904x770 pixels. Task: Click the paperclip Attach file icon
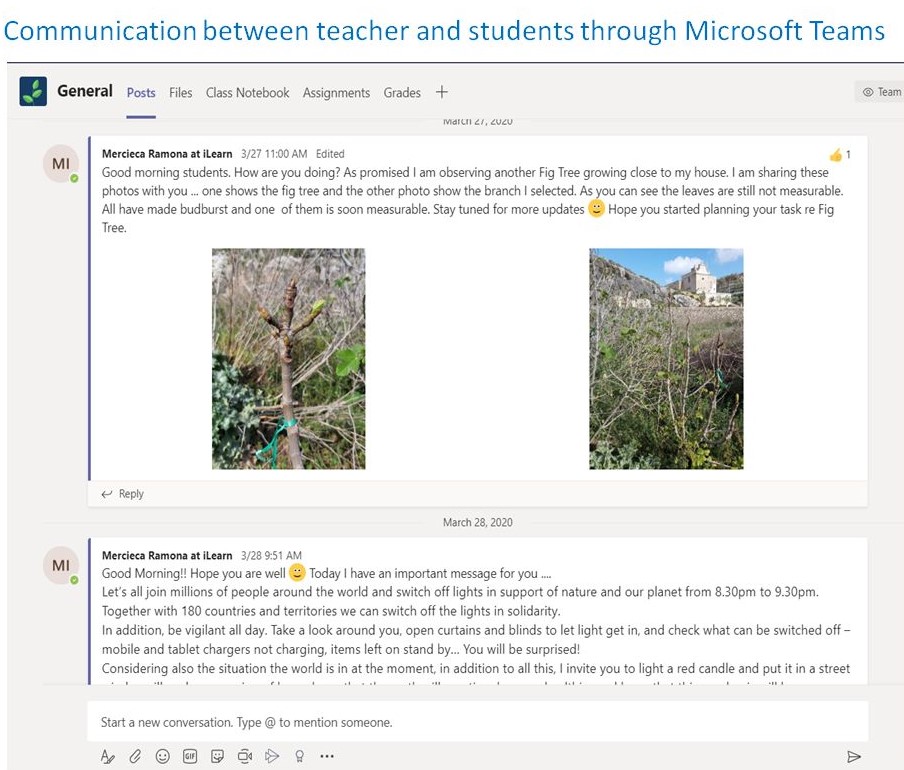click(135, 757)
